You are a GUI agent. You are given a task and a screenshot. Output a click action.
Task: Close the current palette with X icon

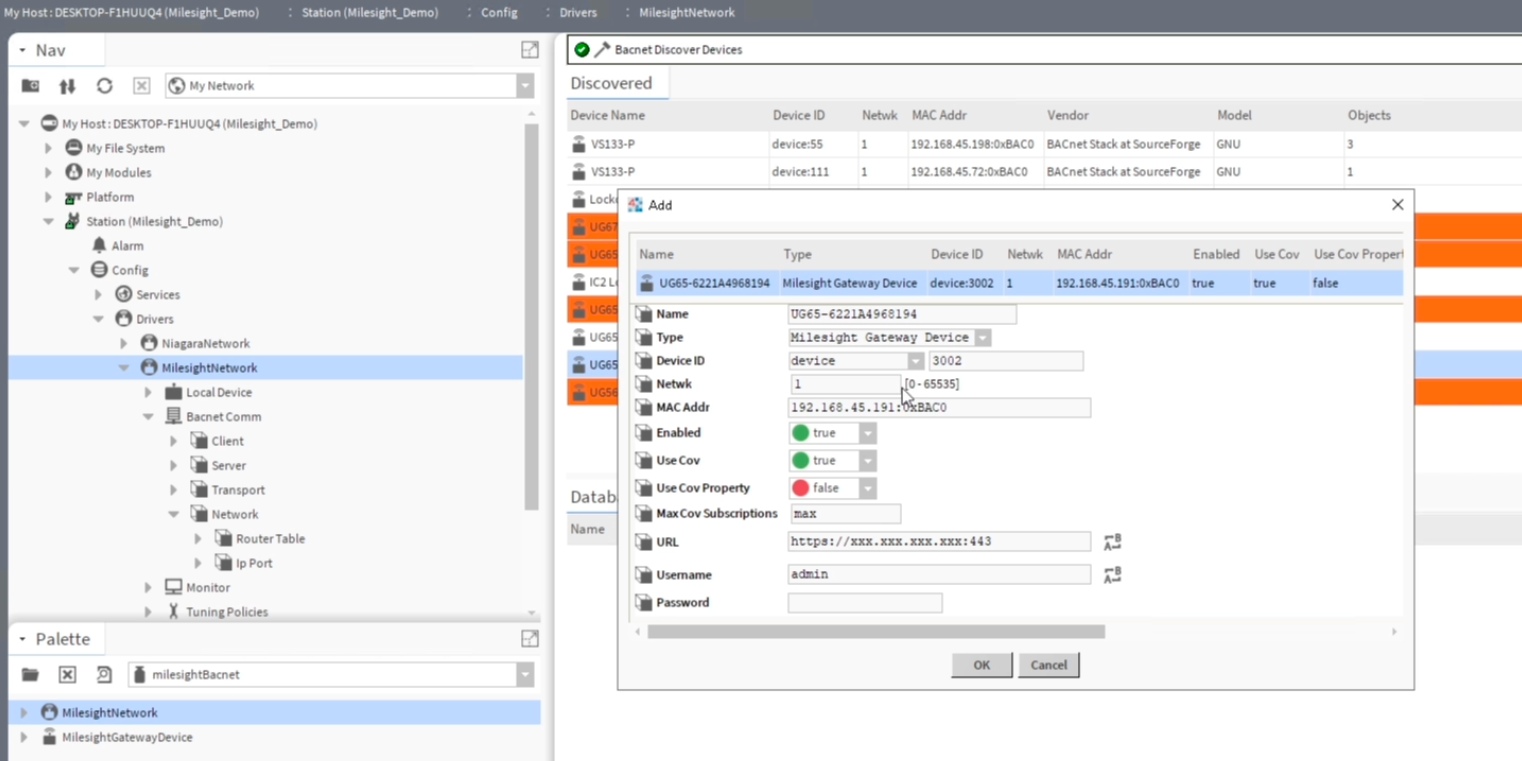coord(67,674)
